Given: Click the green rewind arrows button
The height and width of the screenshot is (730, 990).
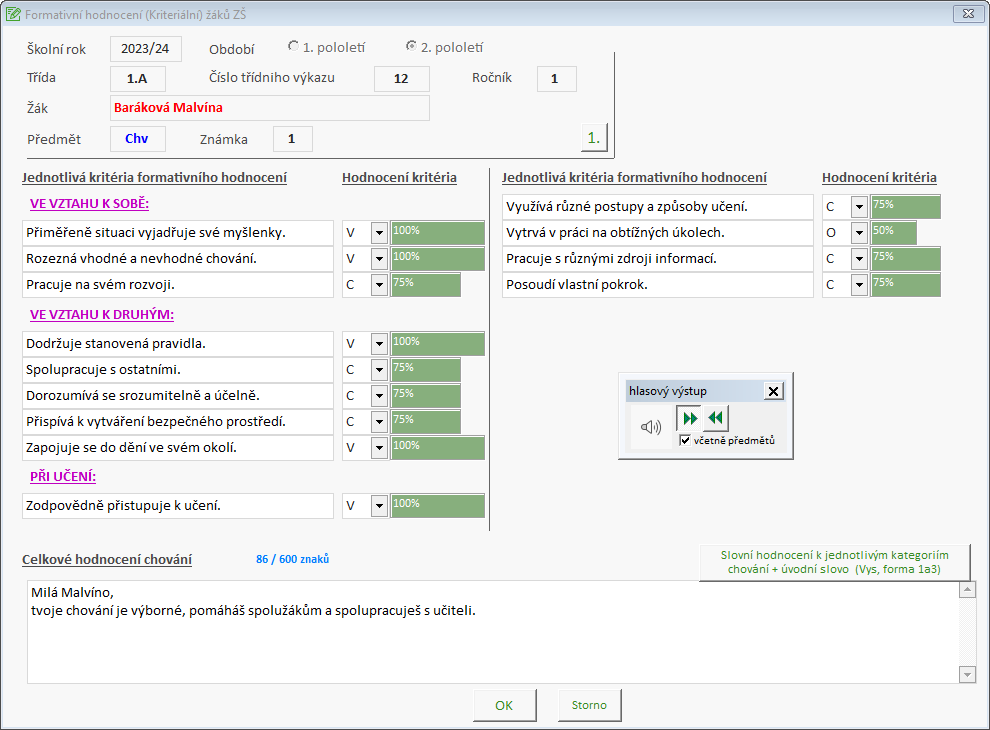Looking at the screenshot, I should tap(716, 417).
